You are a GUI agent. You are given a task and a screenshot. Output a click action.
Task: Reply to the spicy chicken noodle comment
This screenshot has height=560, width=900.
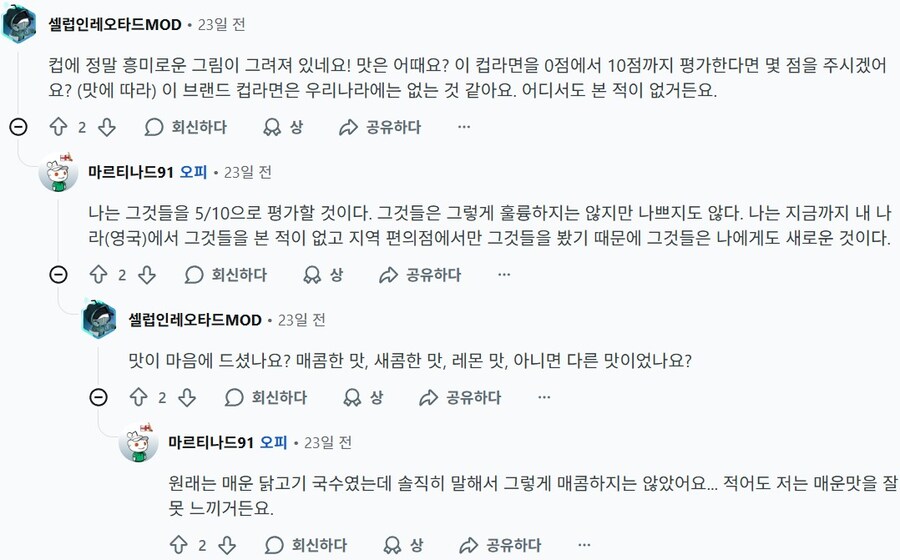pos(305,545)
